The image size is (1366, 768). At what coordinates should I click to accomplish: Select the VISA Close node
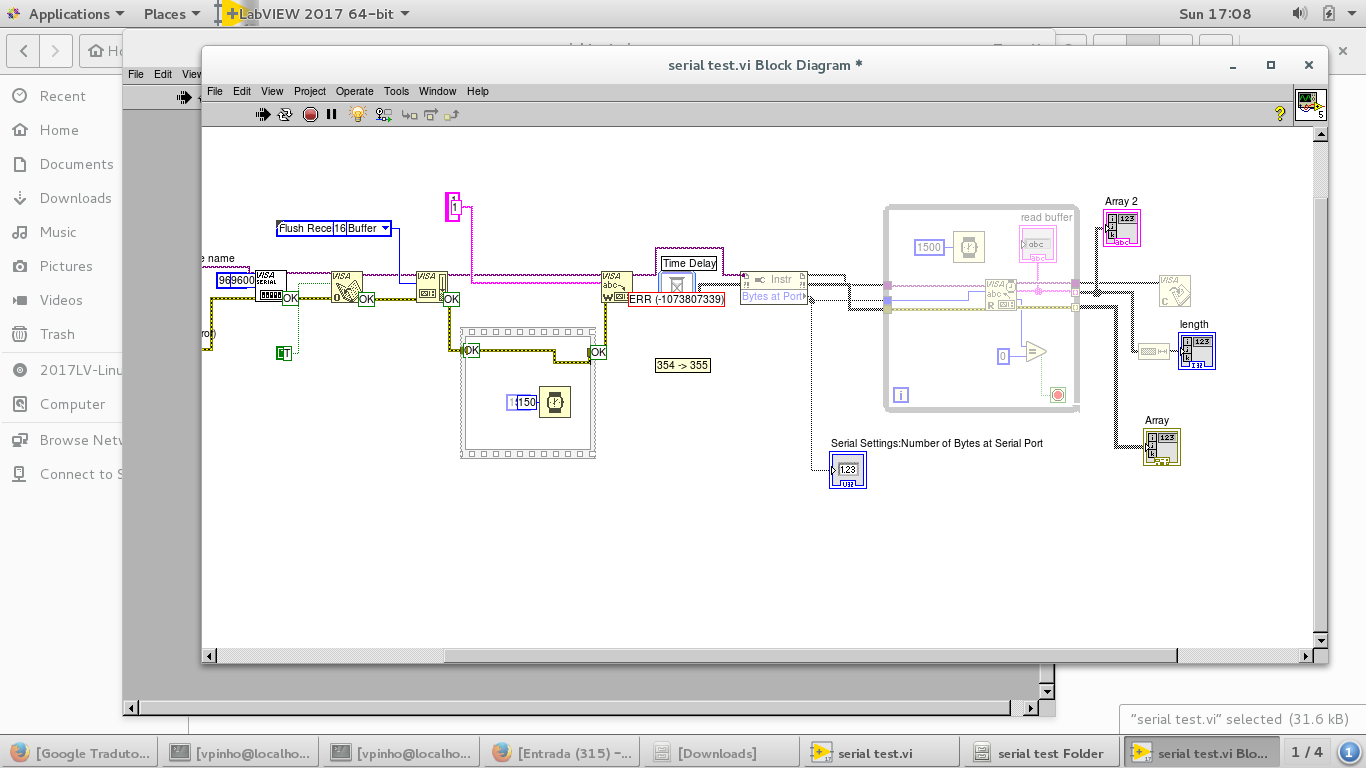click(1175, 290)
